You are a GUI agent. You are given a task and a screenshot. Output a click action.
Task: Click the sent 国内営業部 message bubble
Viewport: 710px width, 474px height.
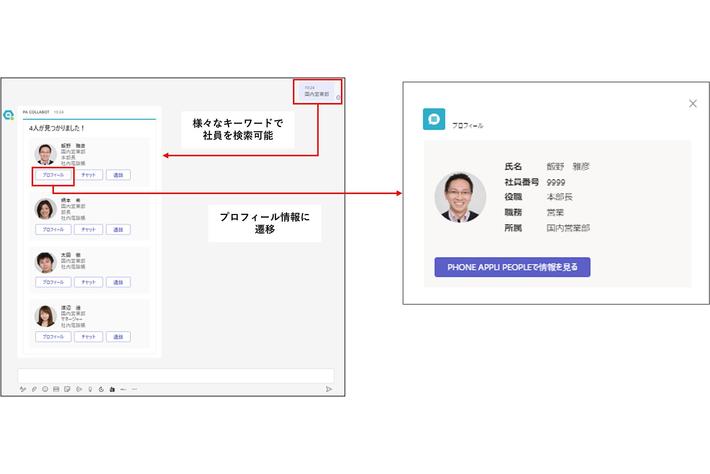coord(318,91)
